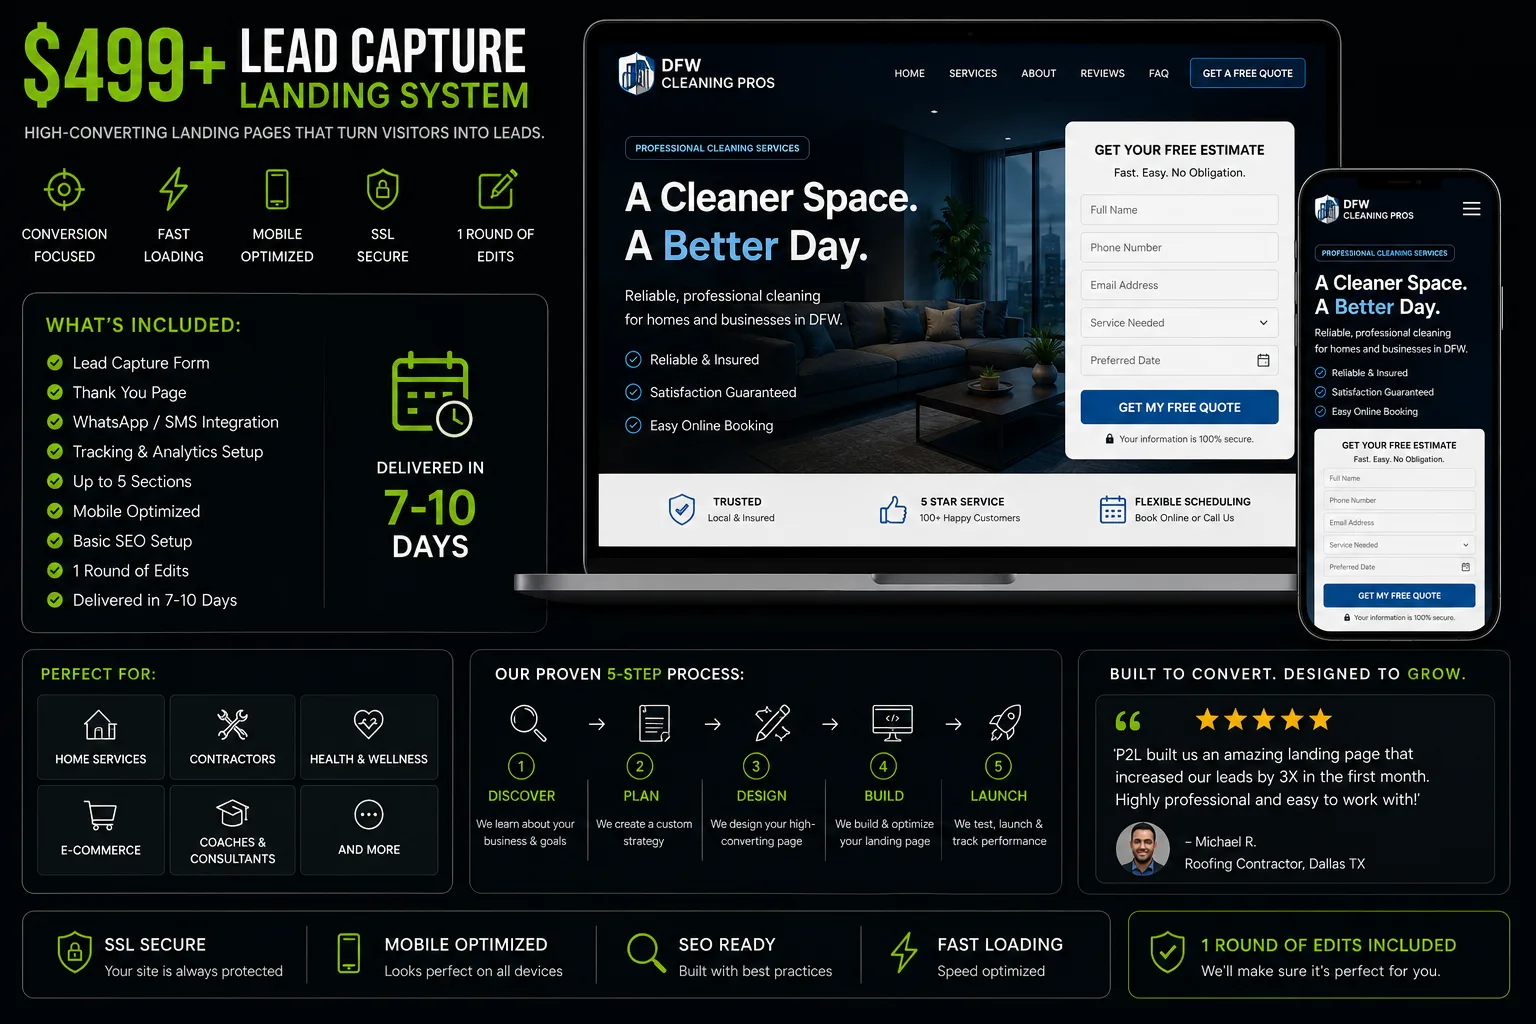This screenshot has width=1536, height=1024.
Task: Click the calendar icon in Preferred Date field
Action: tap(1263, 360)
